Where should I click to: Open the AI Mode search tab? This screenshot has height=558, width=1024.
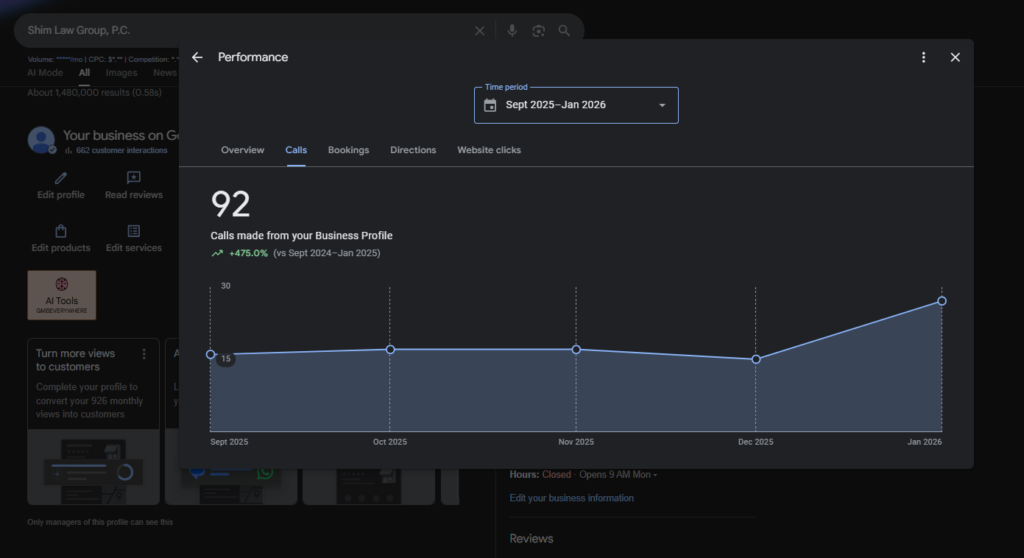coord(45,73)
